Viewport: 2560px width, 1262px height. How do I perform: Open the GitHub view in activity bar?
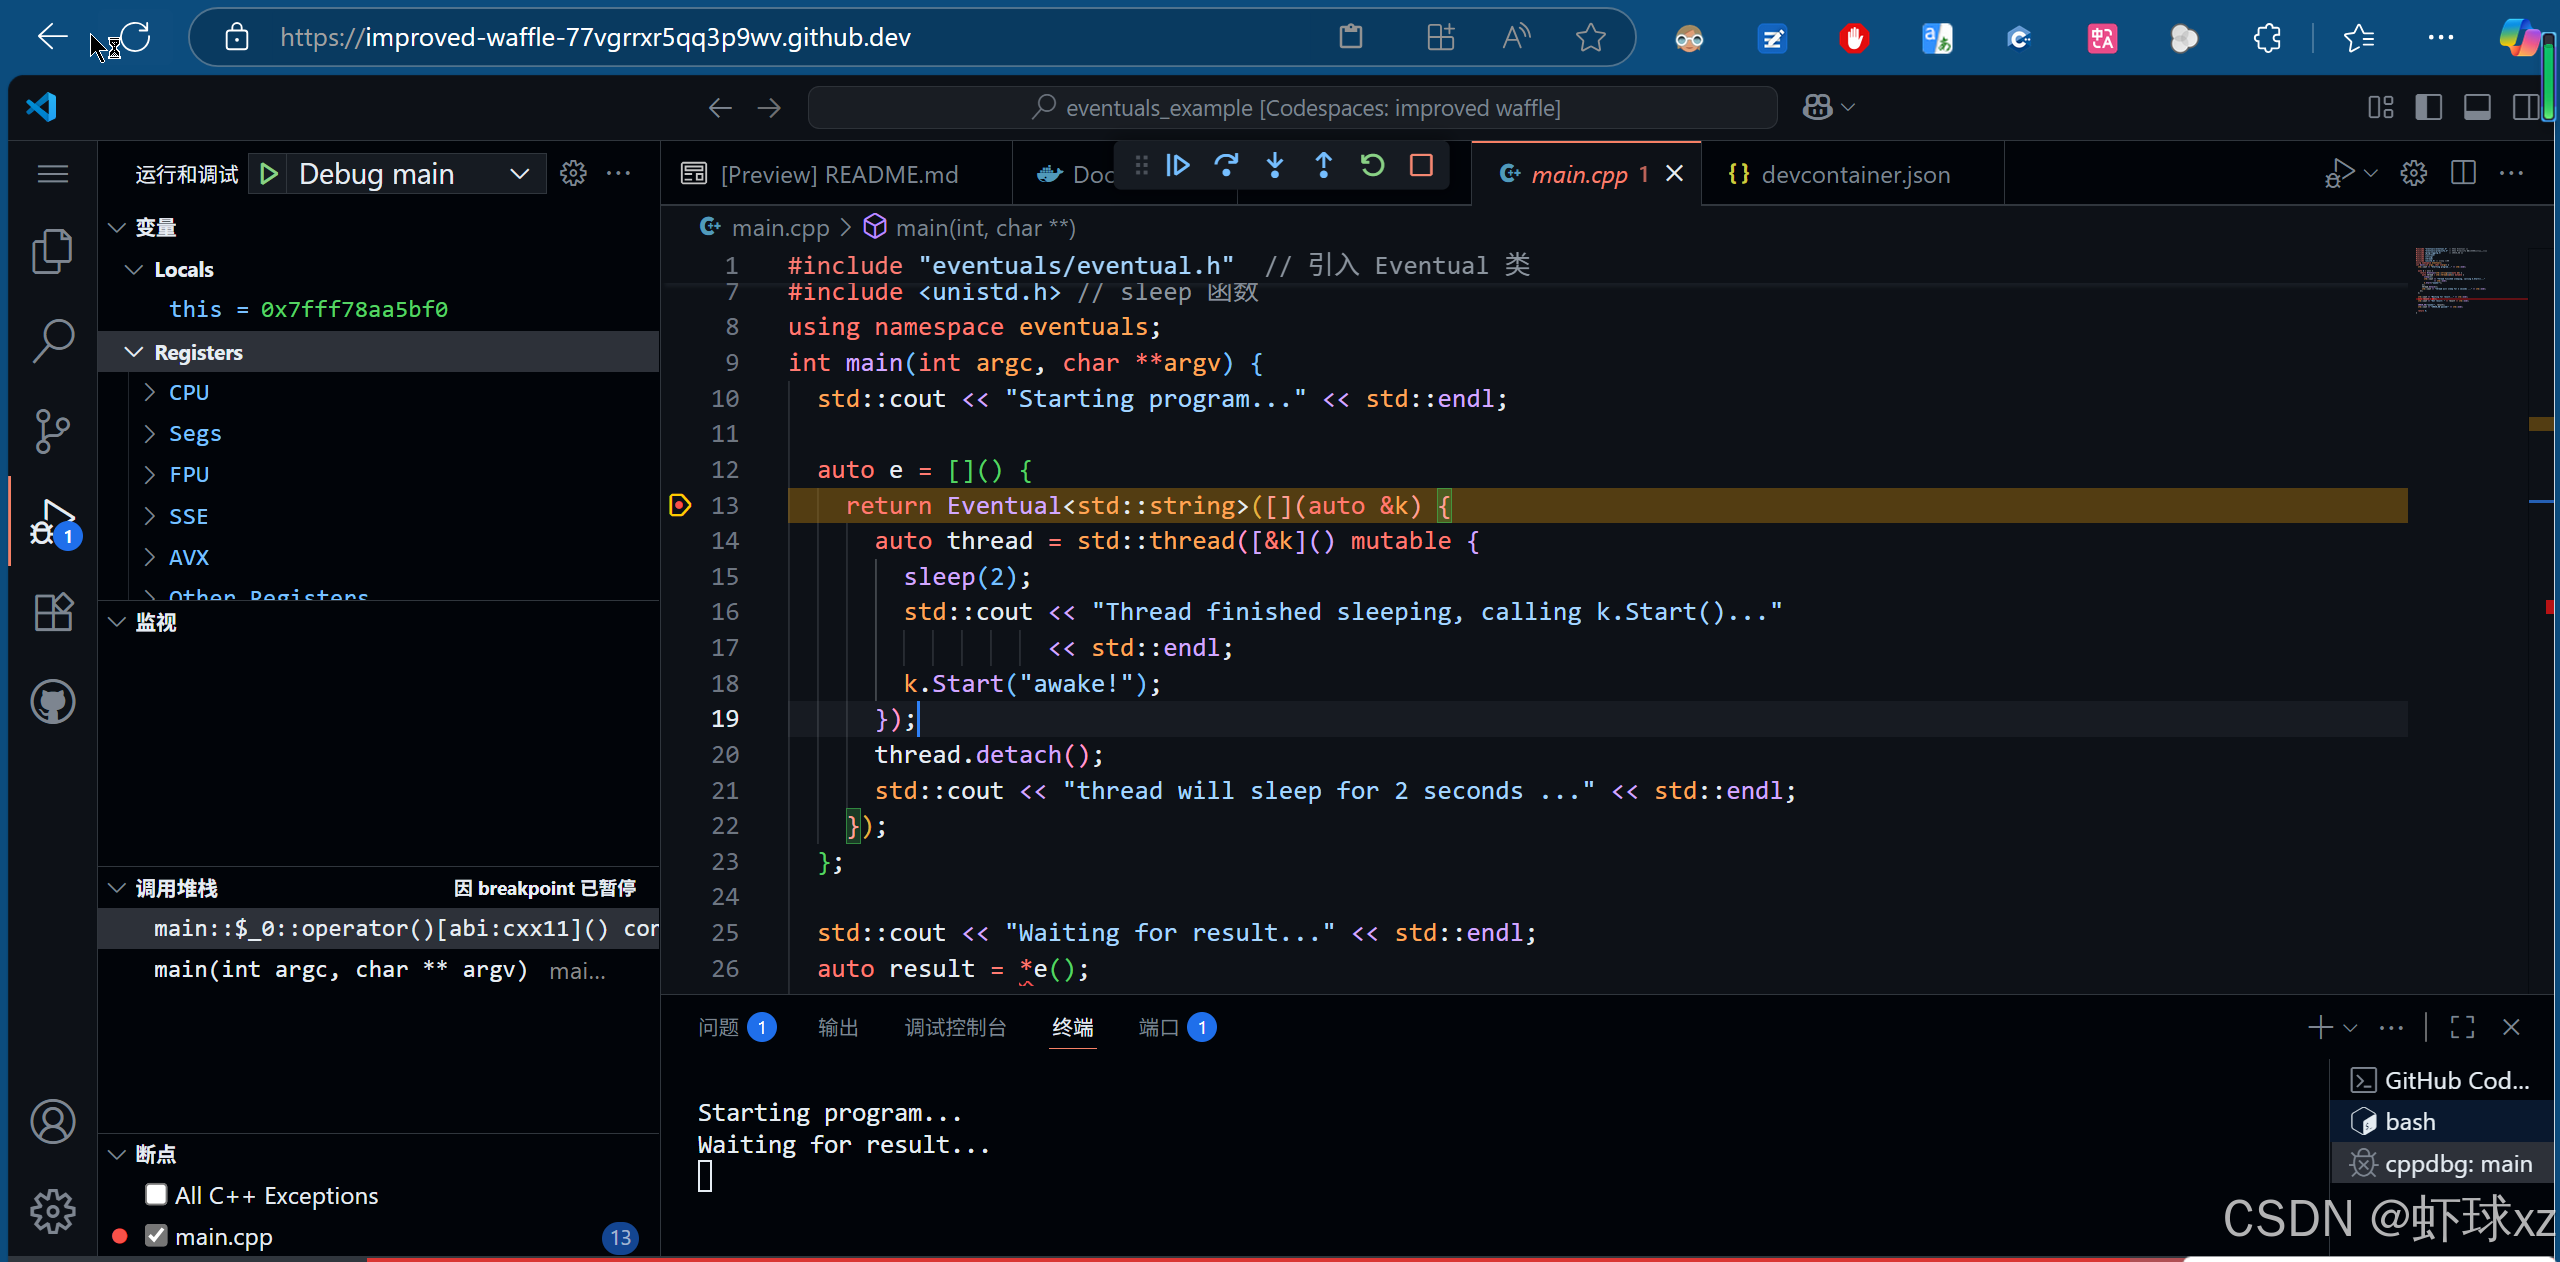53,702
